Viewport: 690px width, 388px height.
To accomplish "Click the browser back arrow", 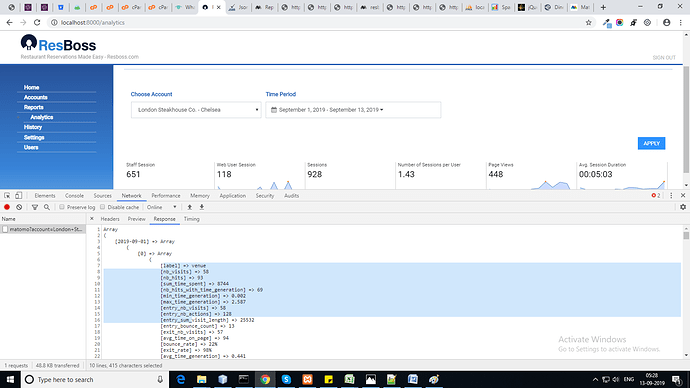I will [10, 22].
